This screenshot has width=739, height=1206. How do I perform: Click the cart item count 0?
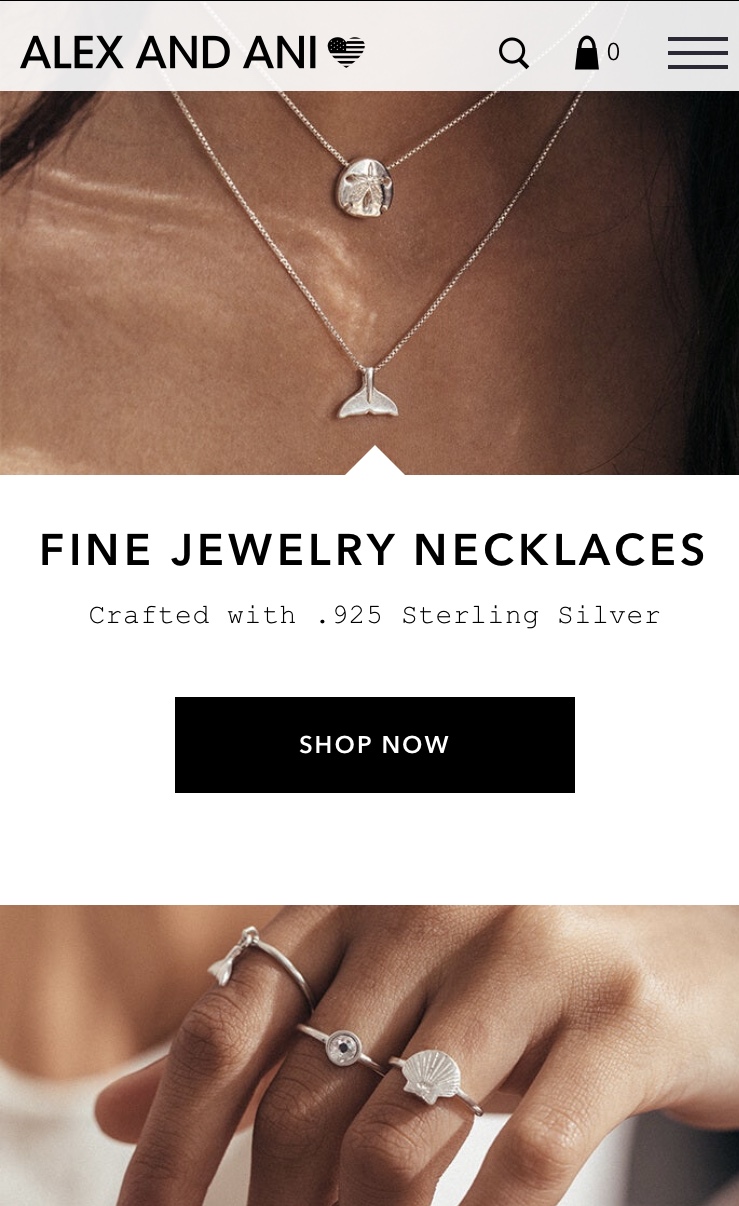pyautogui.click(x=613, y=53)
